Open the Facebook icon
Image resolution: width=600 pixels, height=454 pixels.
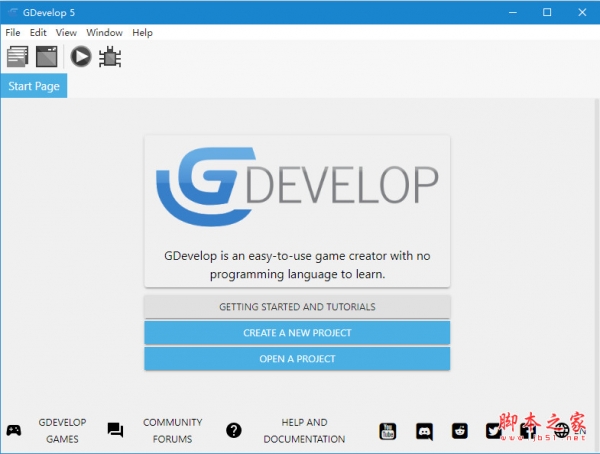click(x=528, y=431)
